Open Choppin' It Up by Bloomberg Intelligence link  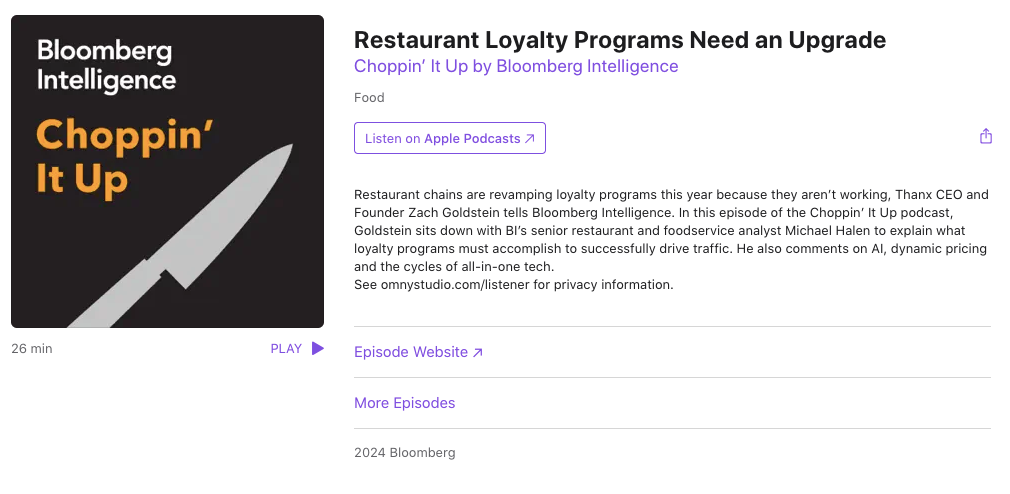tap(516, 66)
